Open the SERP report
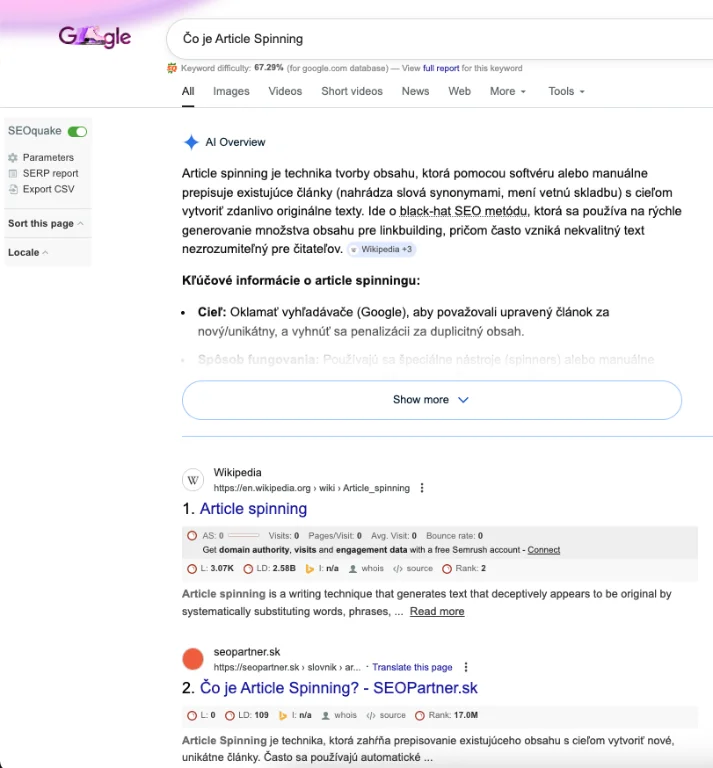This screenshot has width=713, height=768. [x=50, y=173]
